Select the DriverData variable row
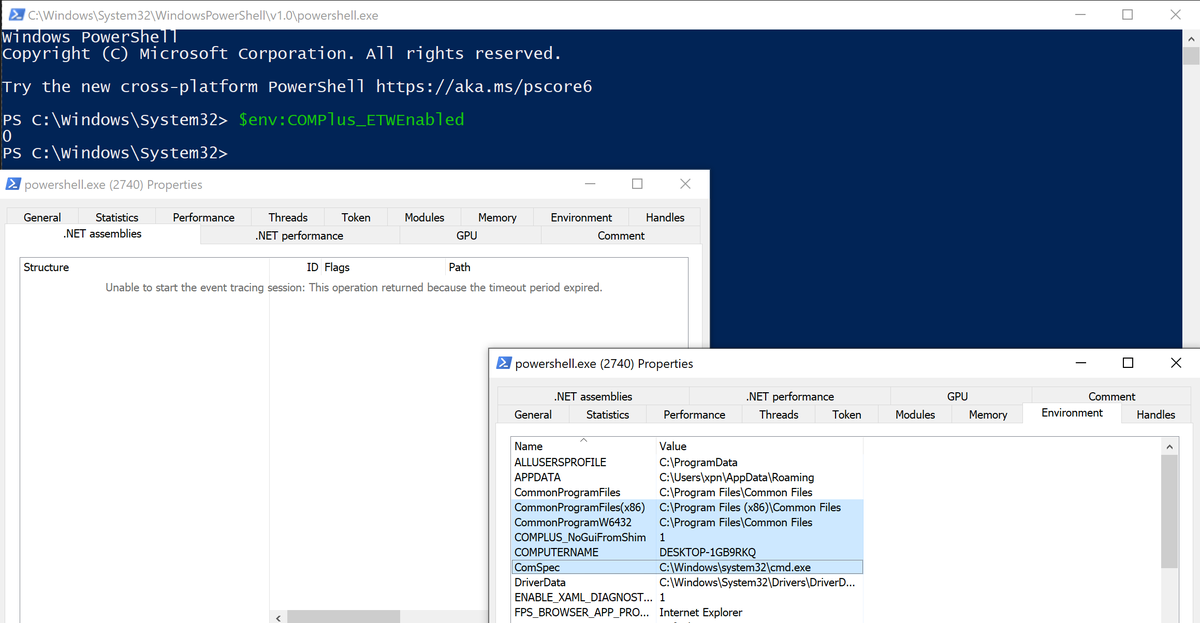Image resolution: width=1200 pixels, height=623 pixels. [687, 582]
